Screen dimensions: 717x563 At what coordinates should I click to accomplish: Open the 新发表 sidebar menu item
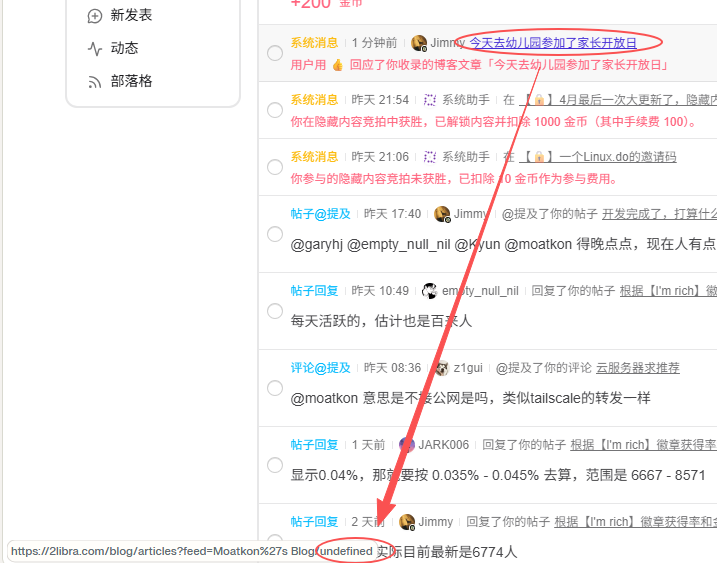click(131, 16)
